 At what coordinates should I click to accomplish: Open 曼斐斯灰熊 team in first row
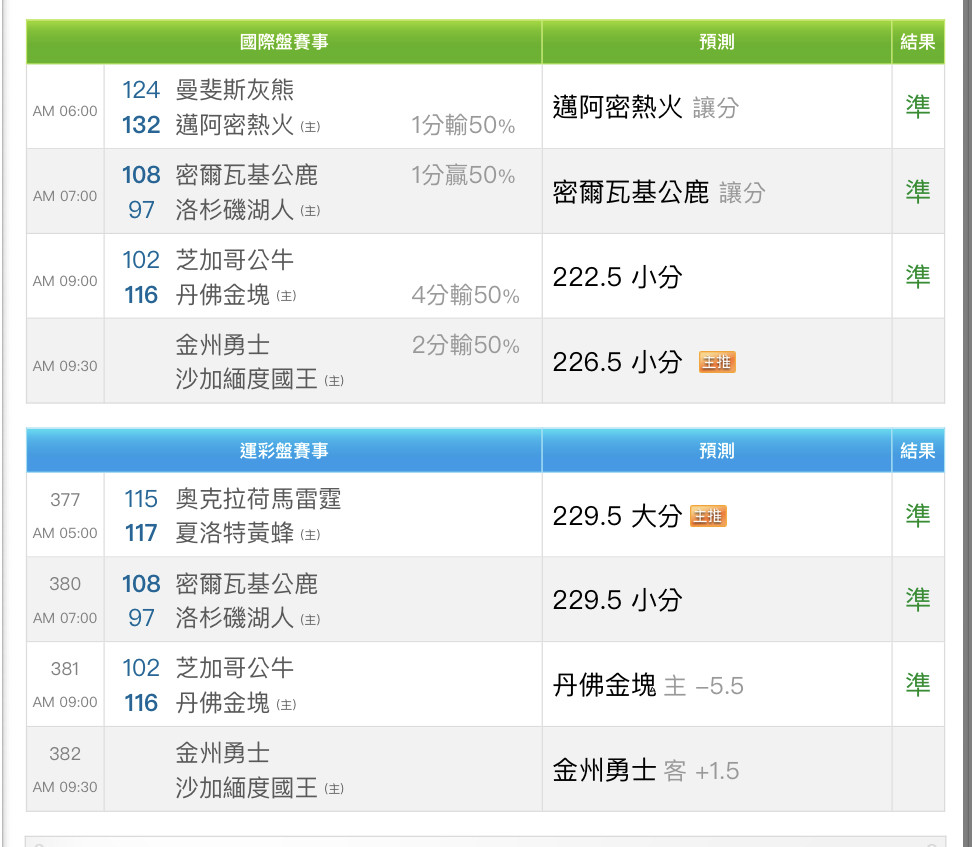coord(234,90)
